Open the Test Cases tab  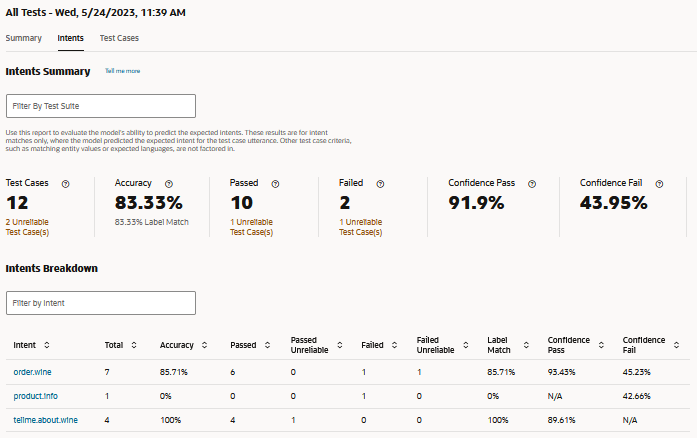(119, 38)
